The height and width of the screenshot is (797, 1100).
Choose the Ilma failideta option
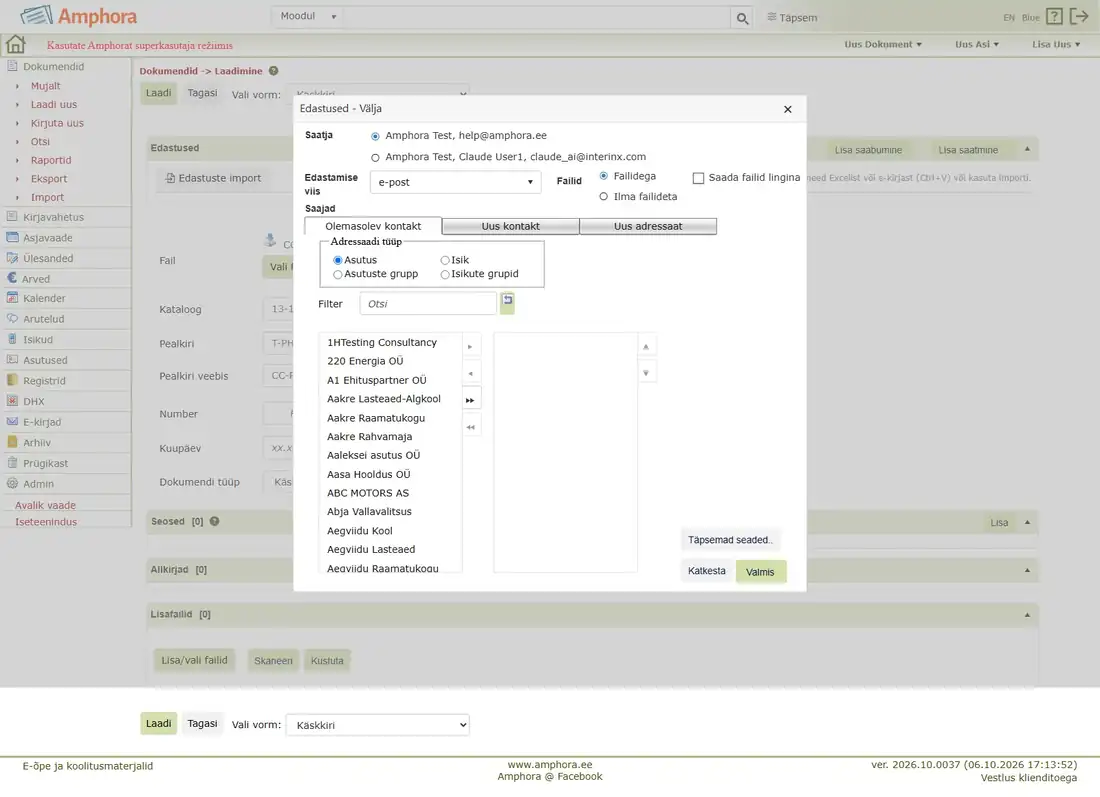(x=603, y=196)
